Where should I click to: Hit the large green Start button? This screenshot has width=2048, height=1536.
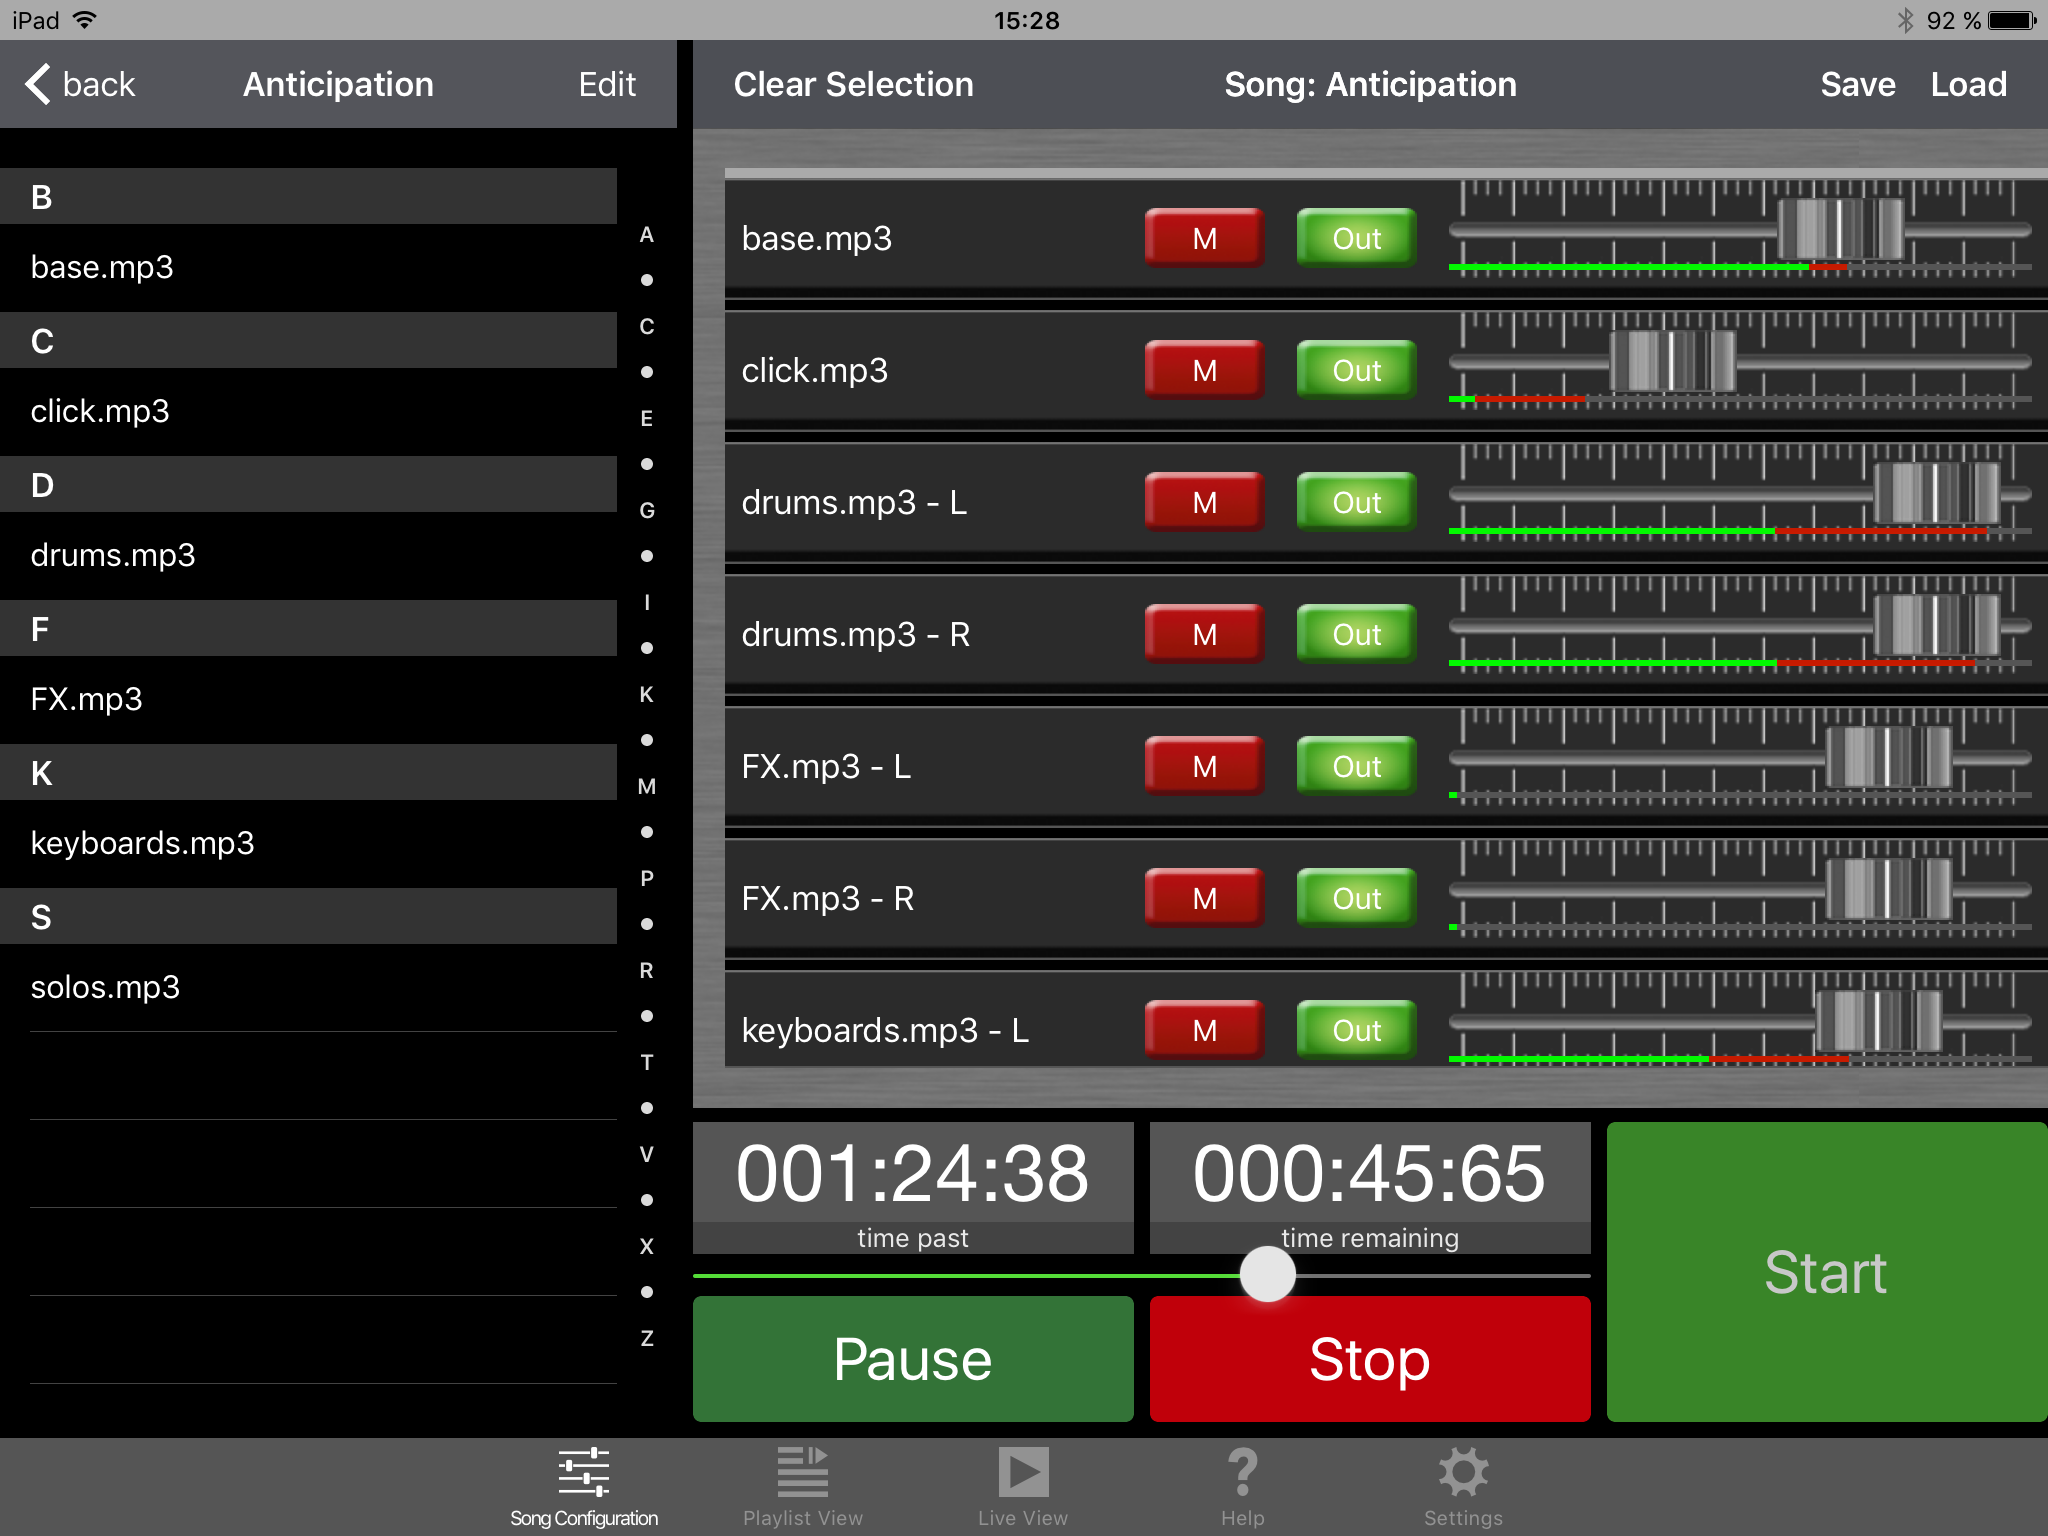point(1826,1272)
